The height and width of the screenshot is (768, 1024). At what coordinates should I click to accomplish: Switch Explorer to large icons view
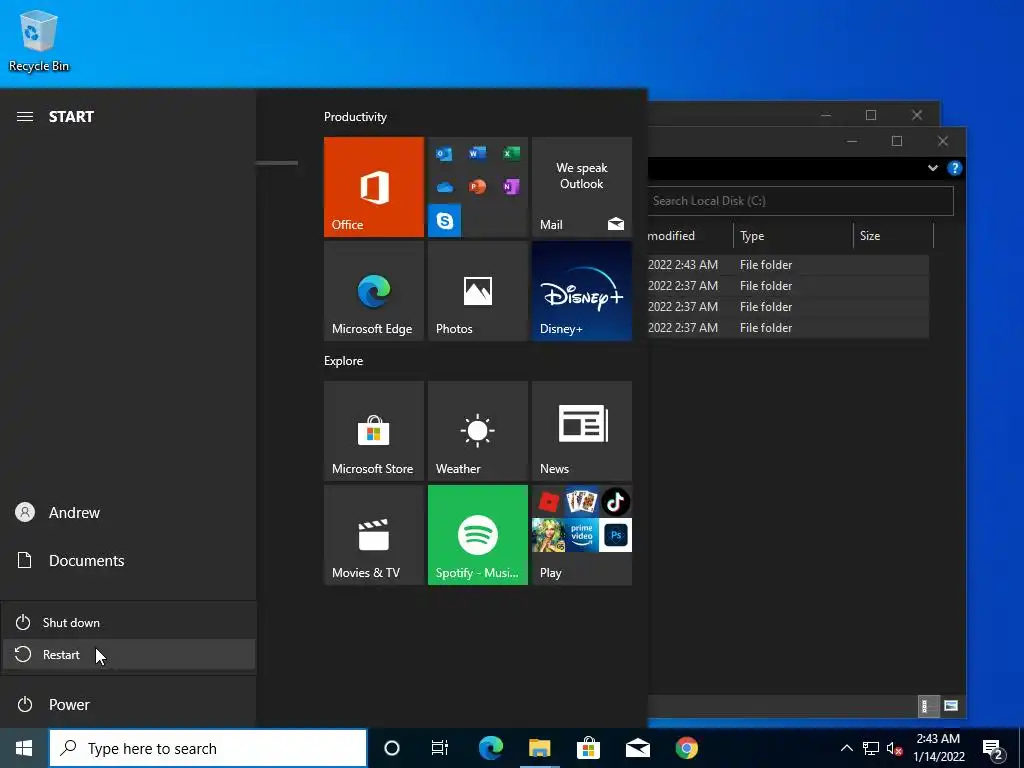pyautogui.click(x=951, y=705)
